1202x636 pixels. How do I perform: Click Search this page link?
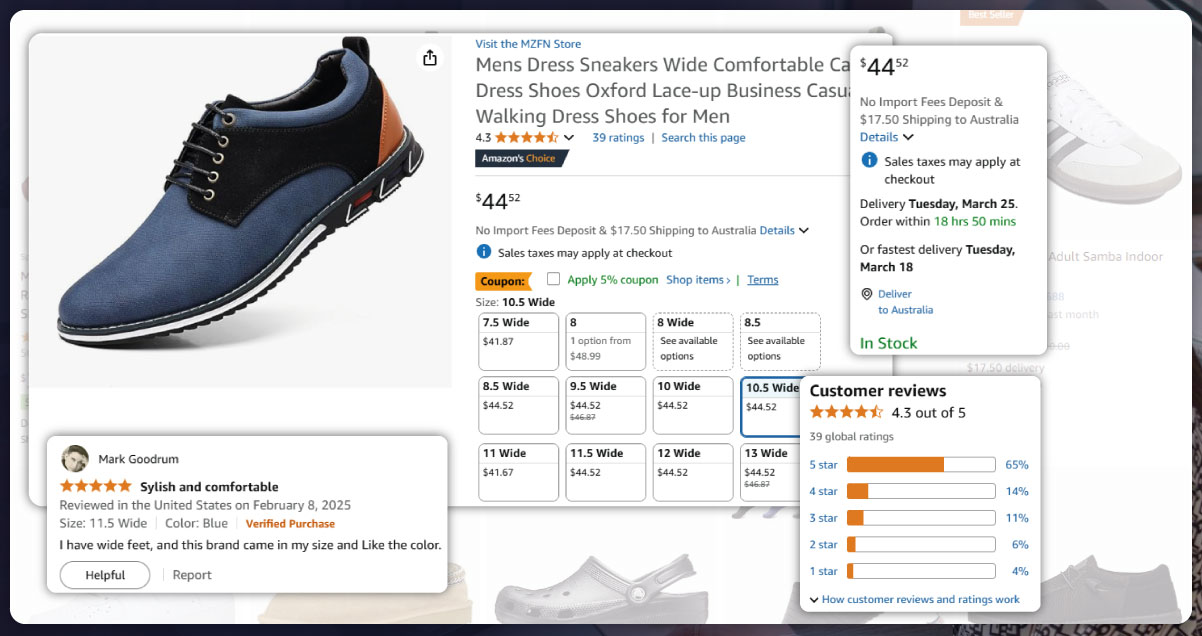pyautogui.click(x=703, y=138)
